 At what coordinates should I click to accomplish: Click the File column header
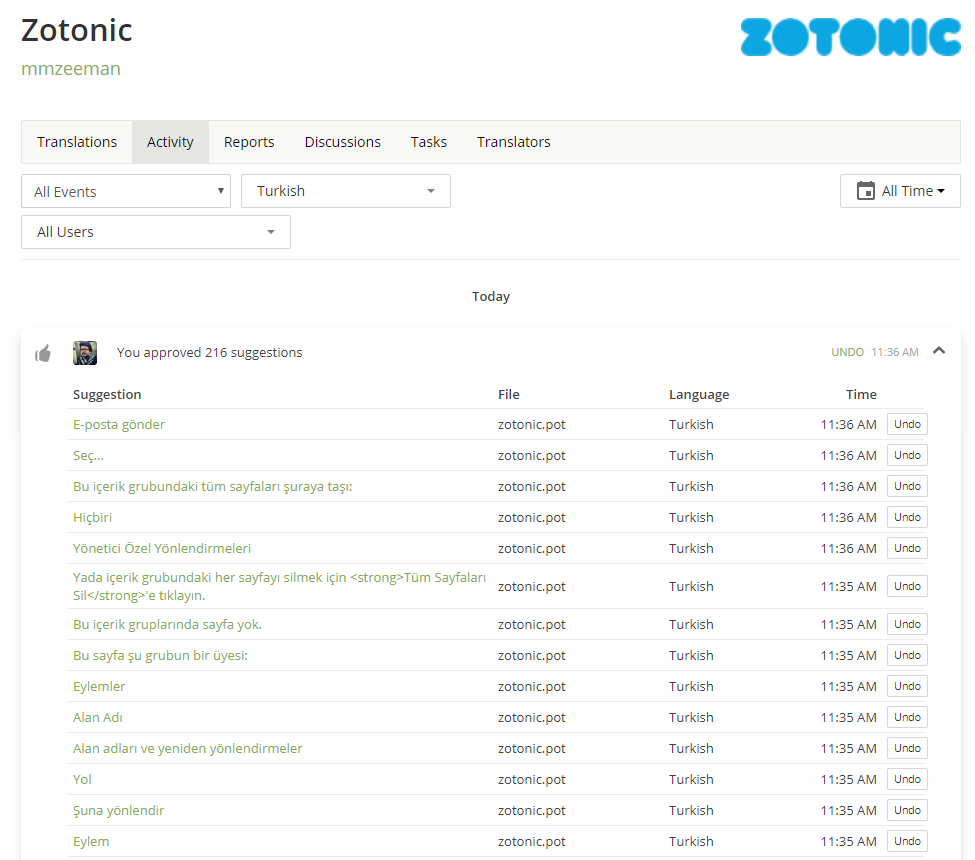[x=509, y=394]
